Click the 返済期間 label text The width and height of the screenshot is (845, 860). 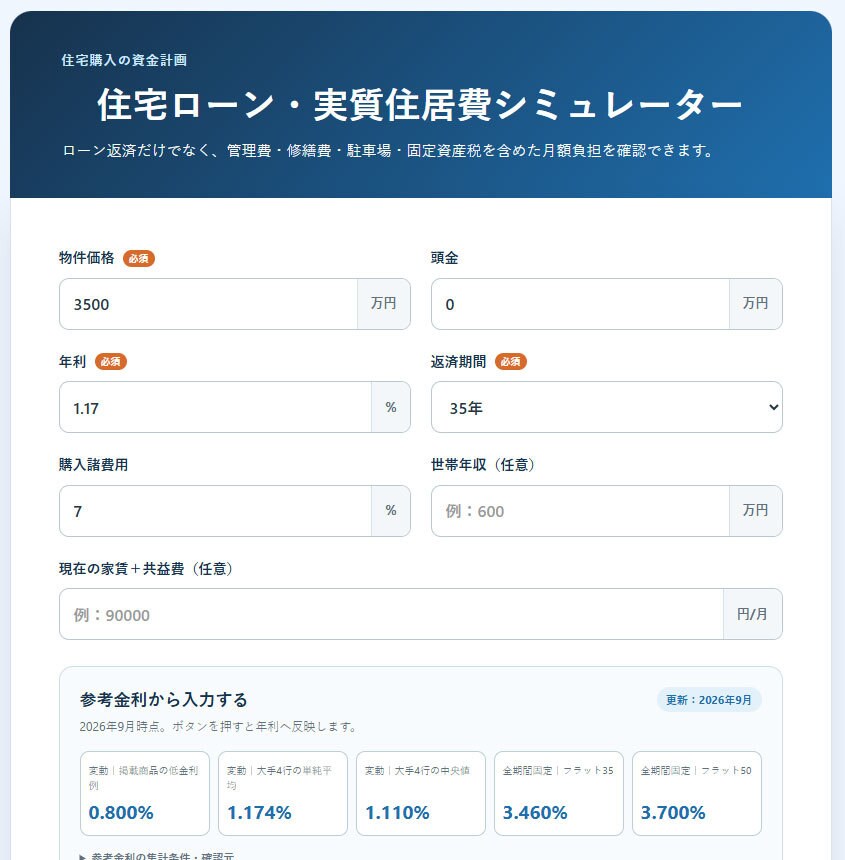click(458, 361)
